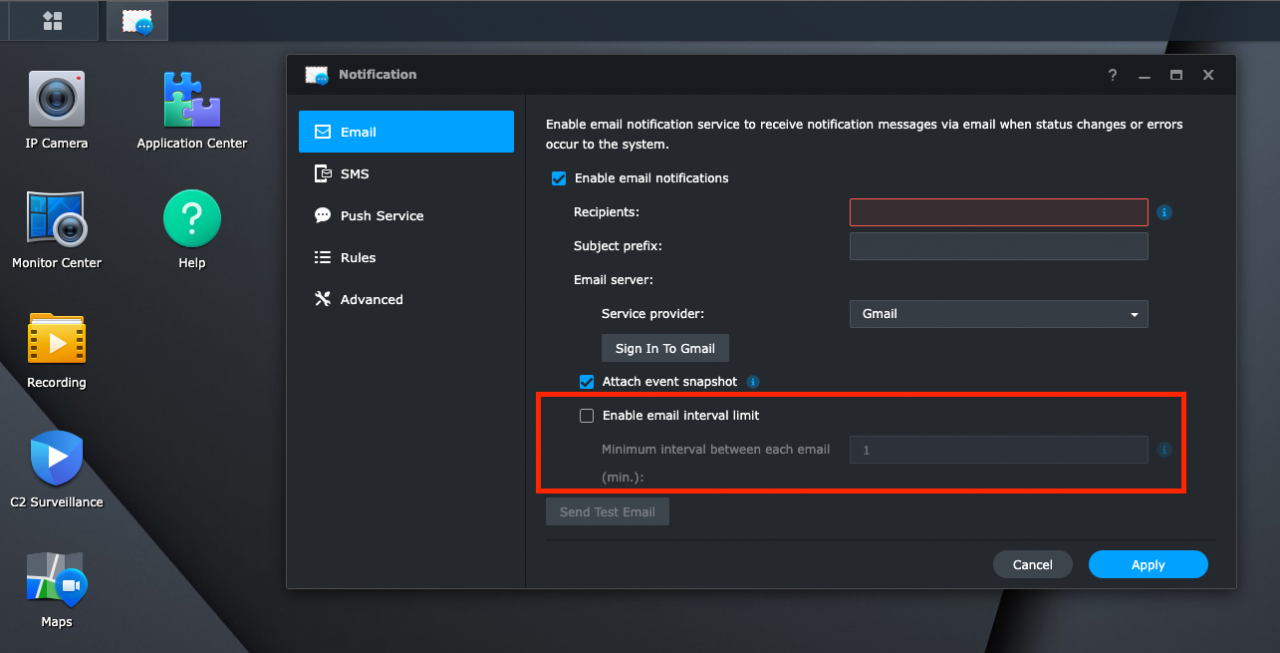The height and width of the screenshot is (653, 1280).
Task: Launch the Recording application
Action: [x=56, y=339]
